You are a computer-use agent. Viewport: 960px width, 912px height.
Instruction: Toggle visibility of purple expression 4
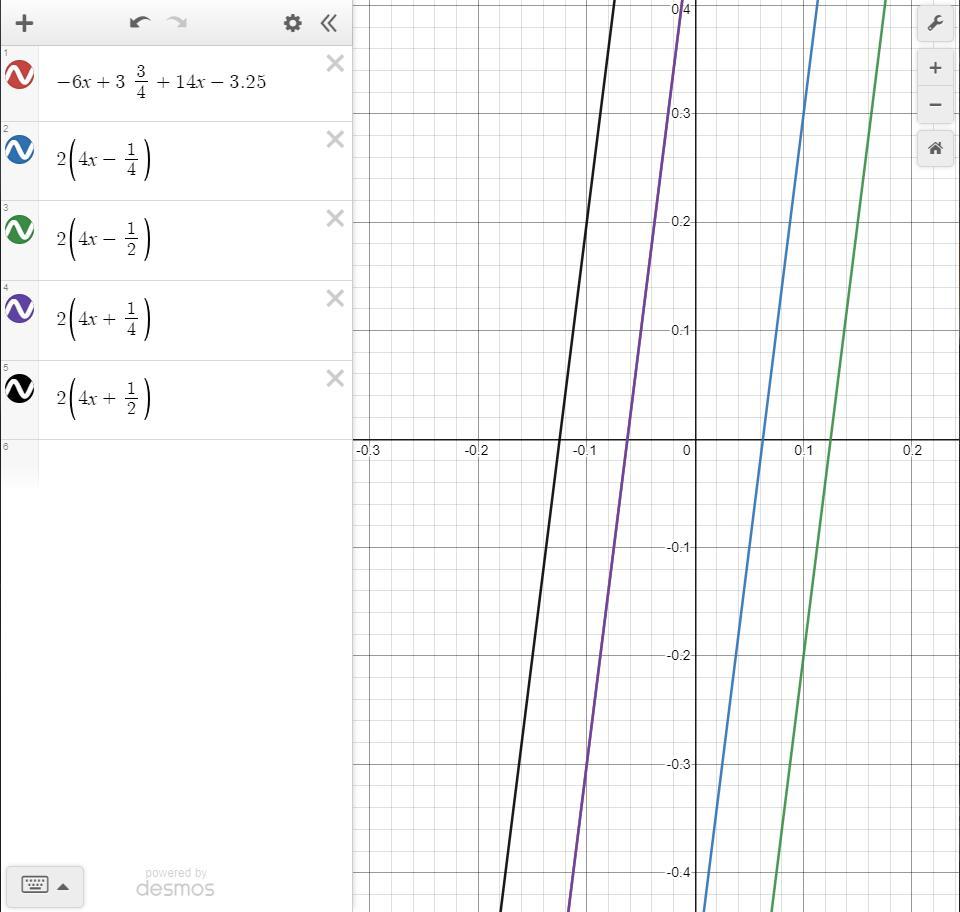tap(20, 308)
